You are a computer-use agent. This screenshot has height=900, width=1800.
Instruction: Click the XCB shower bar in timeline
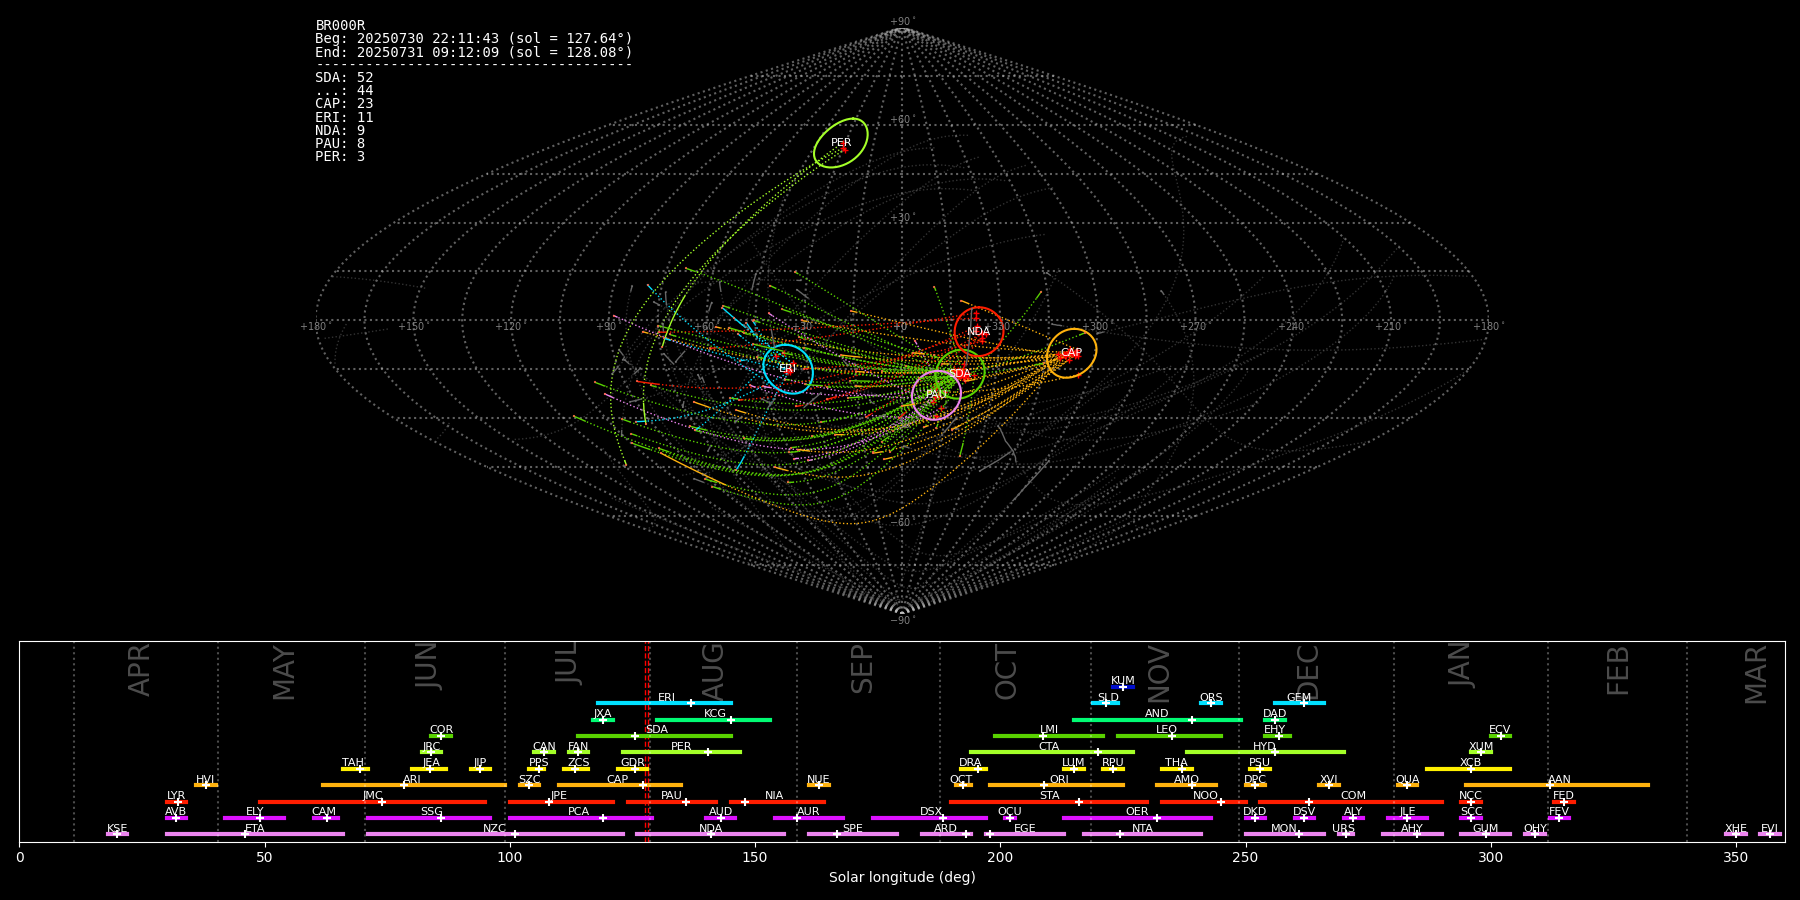(1468, 768)
